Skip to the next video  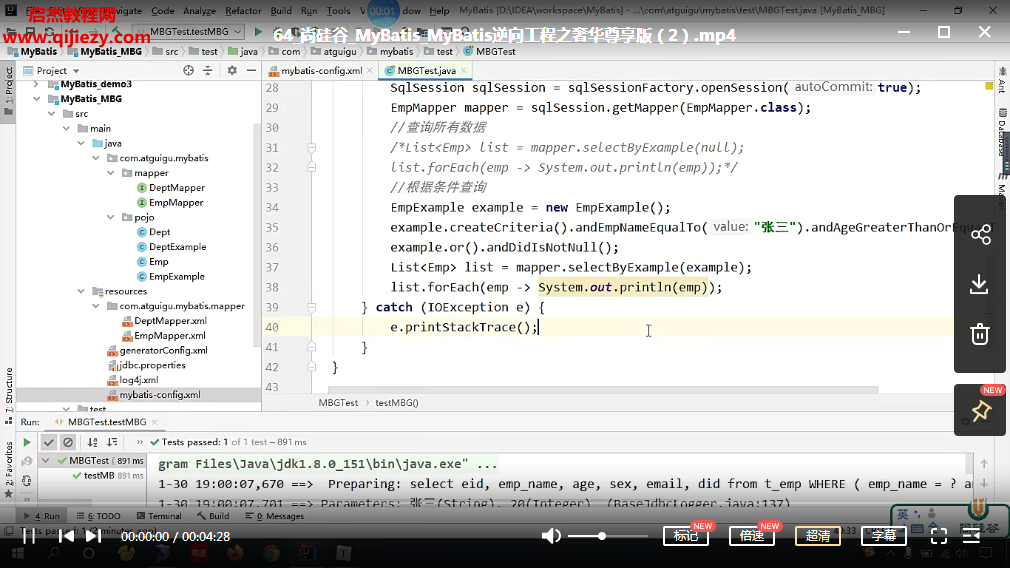[x=93, y=536]
